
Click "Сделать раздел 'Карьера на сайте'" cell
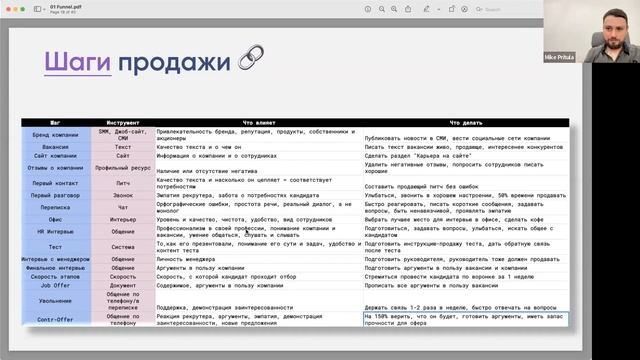[x=466, y=156]
